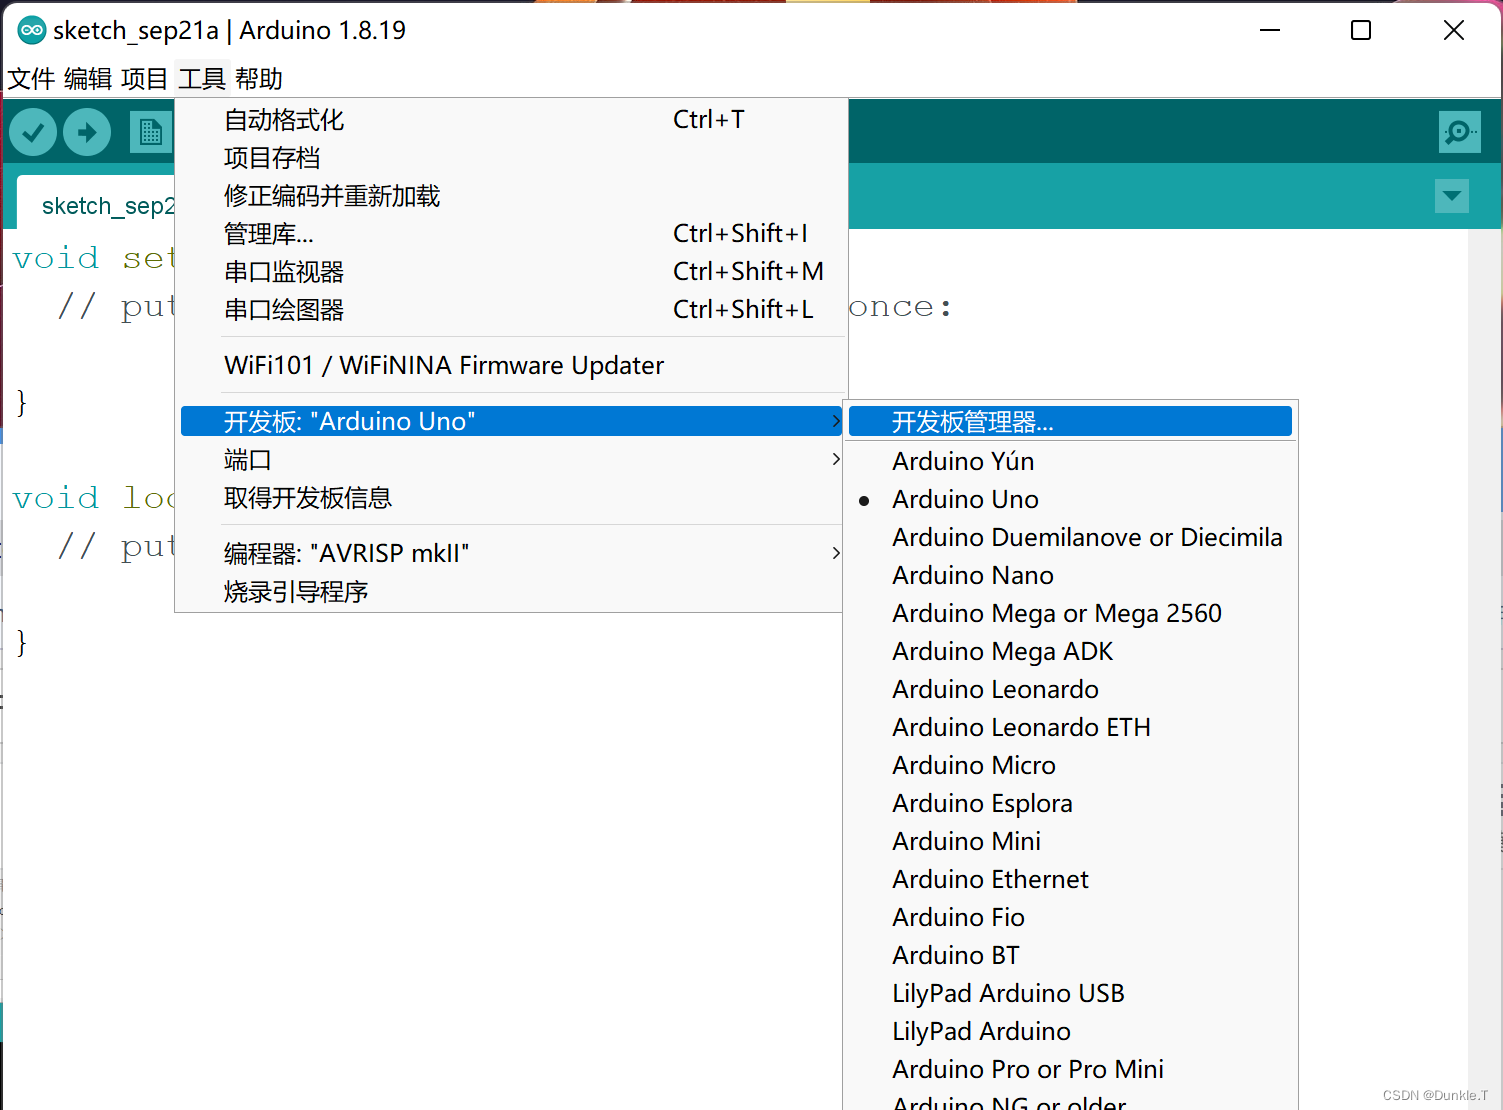Launch WiFi101 / WiFiNINA Firmware Updater

[512, 365]
